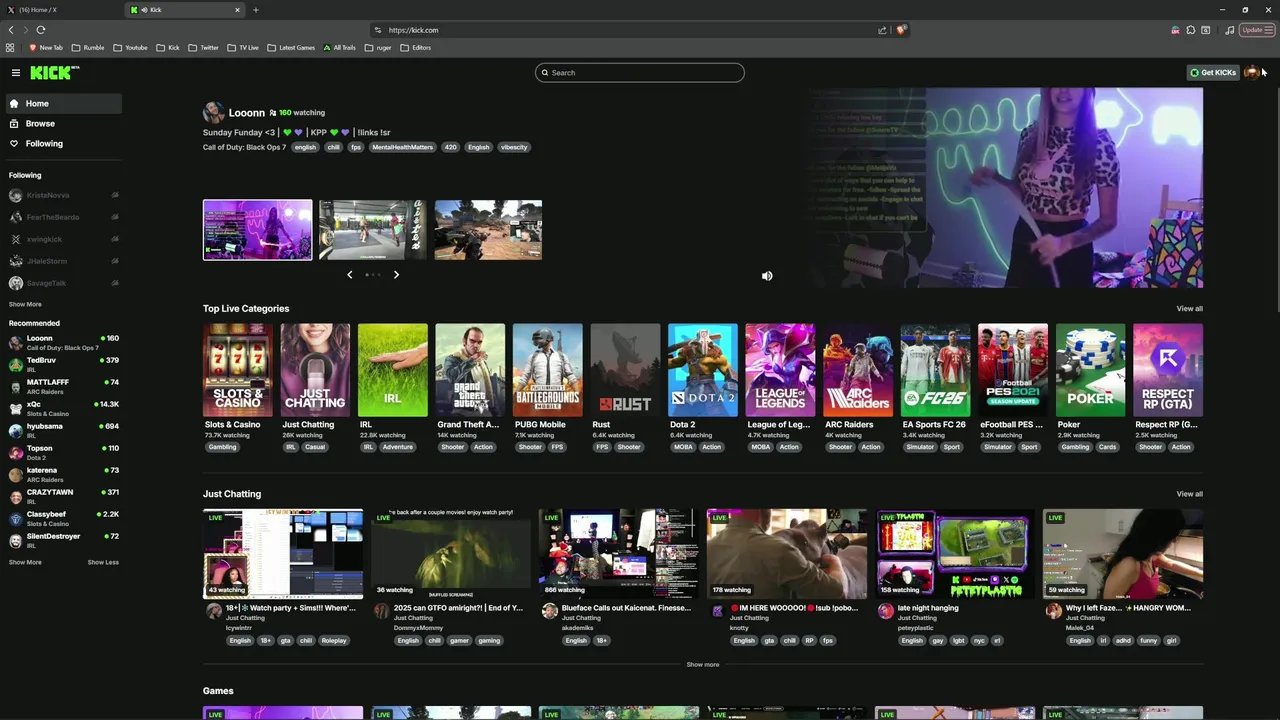The height and width of the screenshot is (720, 1280).
Task: Open the Brave shields icon
Action: coord(901,30)
